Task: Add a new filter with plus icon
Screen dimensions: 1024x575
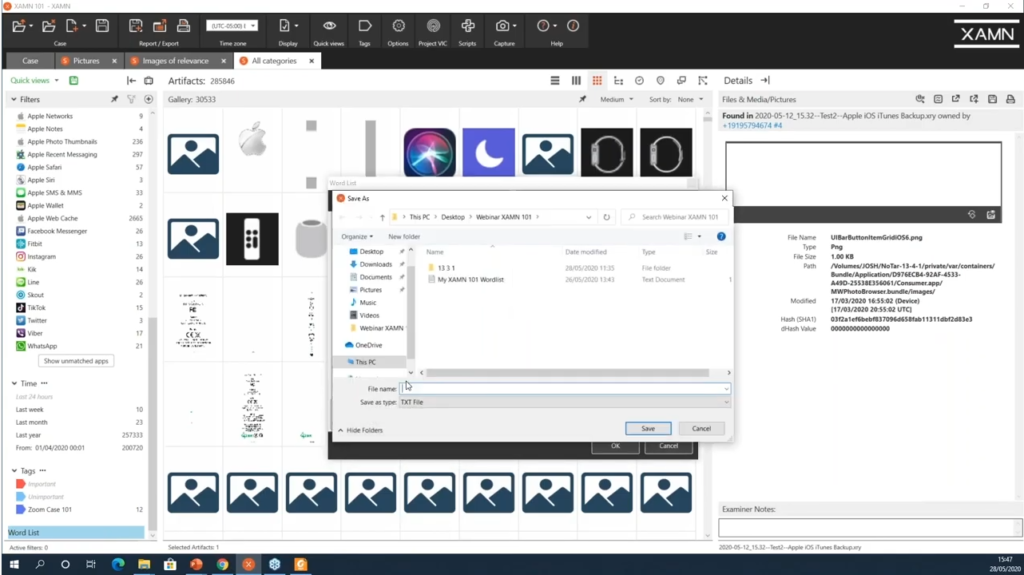Action: point(149,99)
